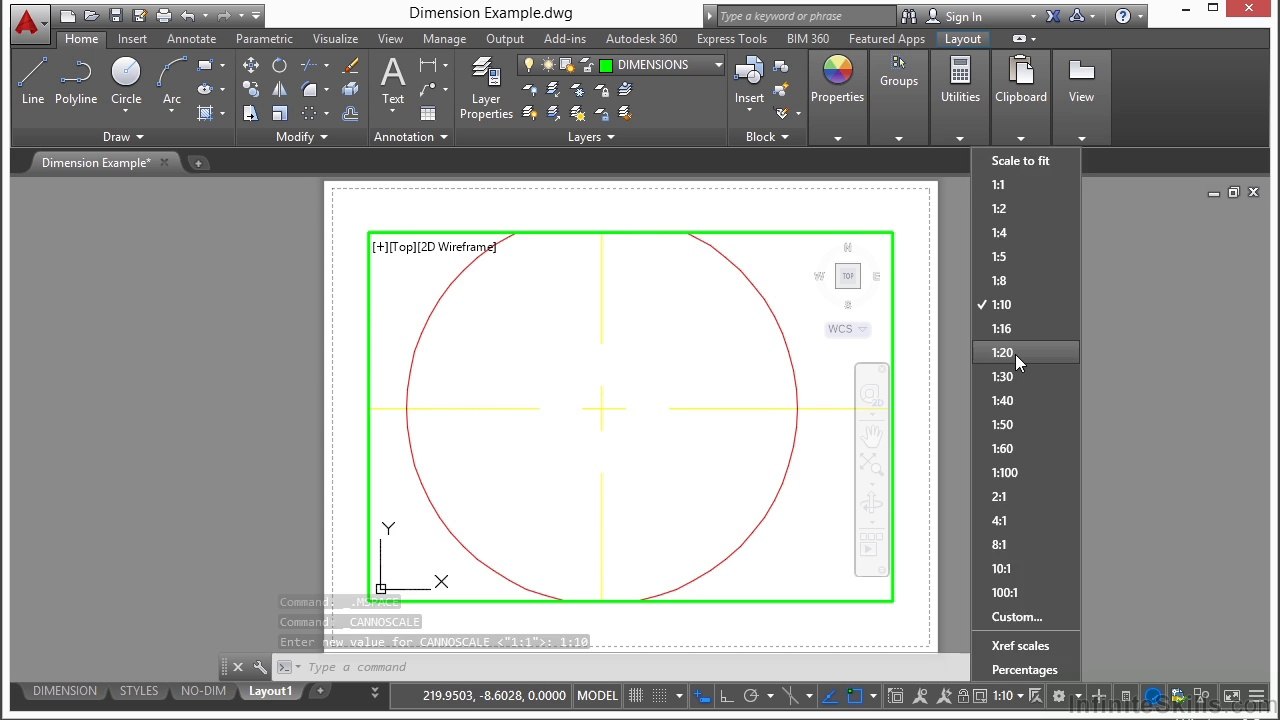Expand the Modify panel
Viewport: 1280px width, 720px height.
[x=302, y=137]
